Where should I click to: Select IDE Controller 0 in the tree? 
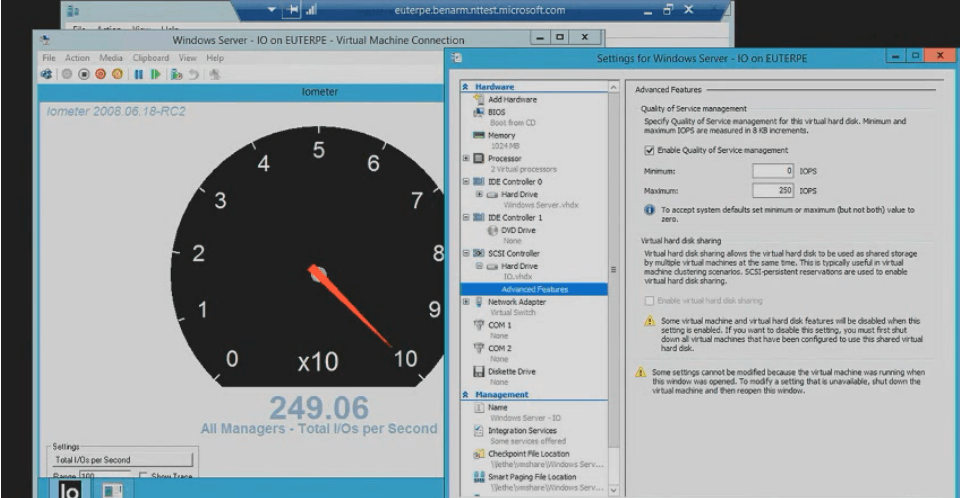(515, 182)
